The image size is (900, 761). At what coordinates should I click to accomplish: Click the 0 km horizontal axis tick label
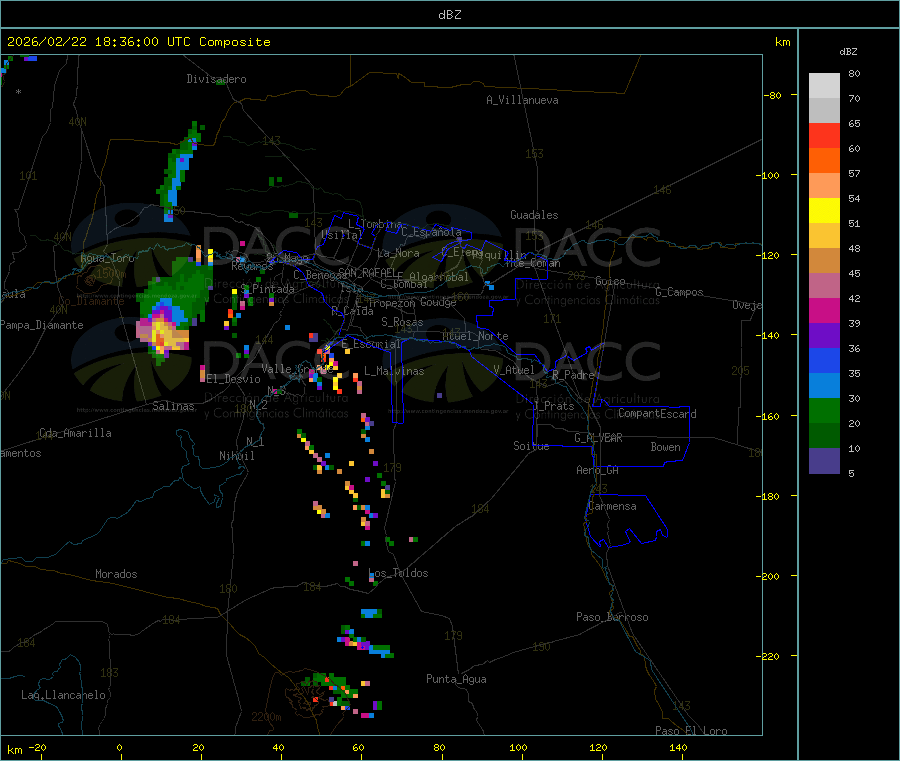click(119, 747)
